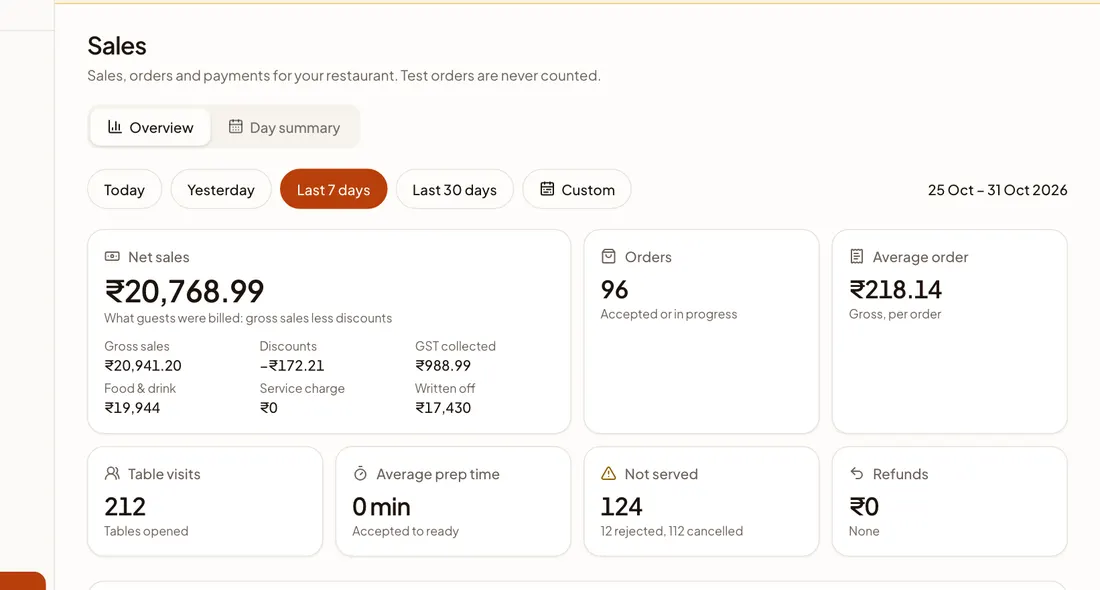Select the Last 7 days filter
The height and width of the screenshot is (590, 1100).
coord(333,189)
